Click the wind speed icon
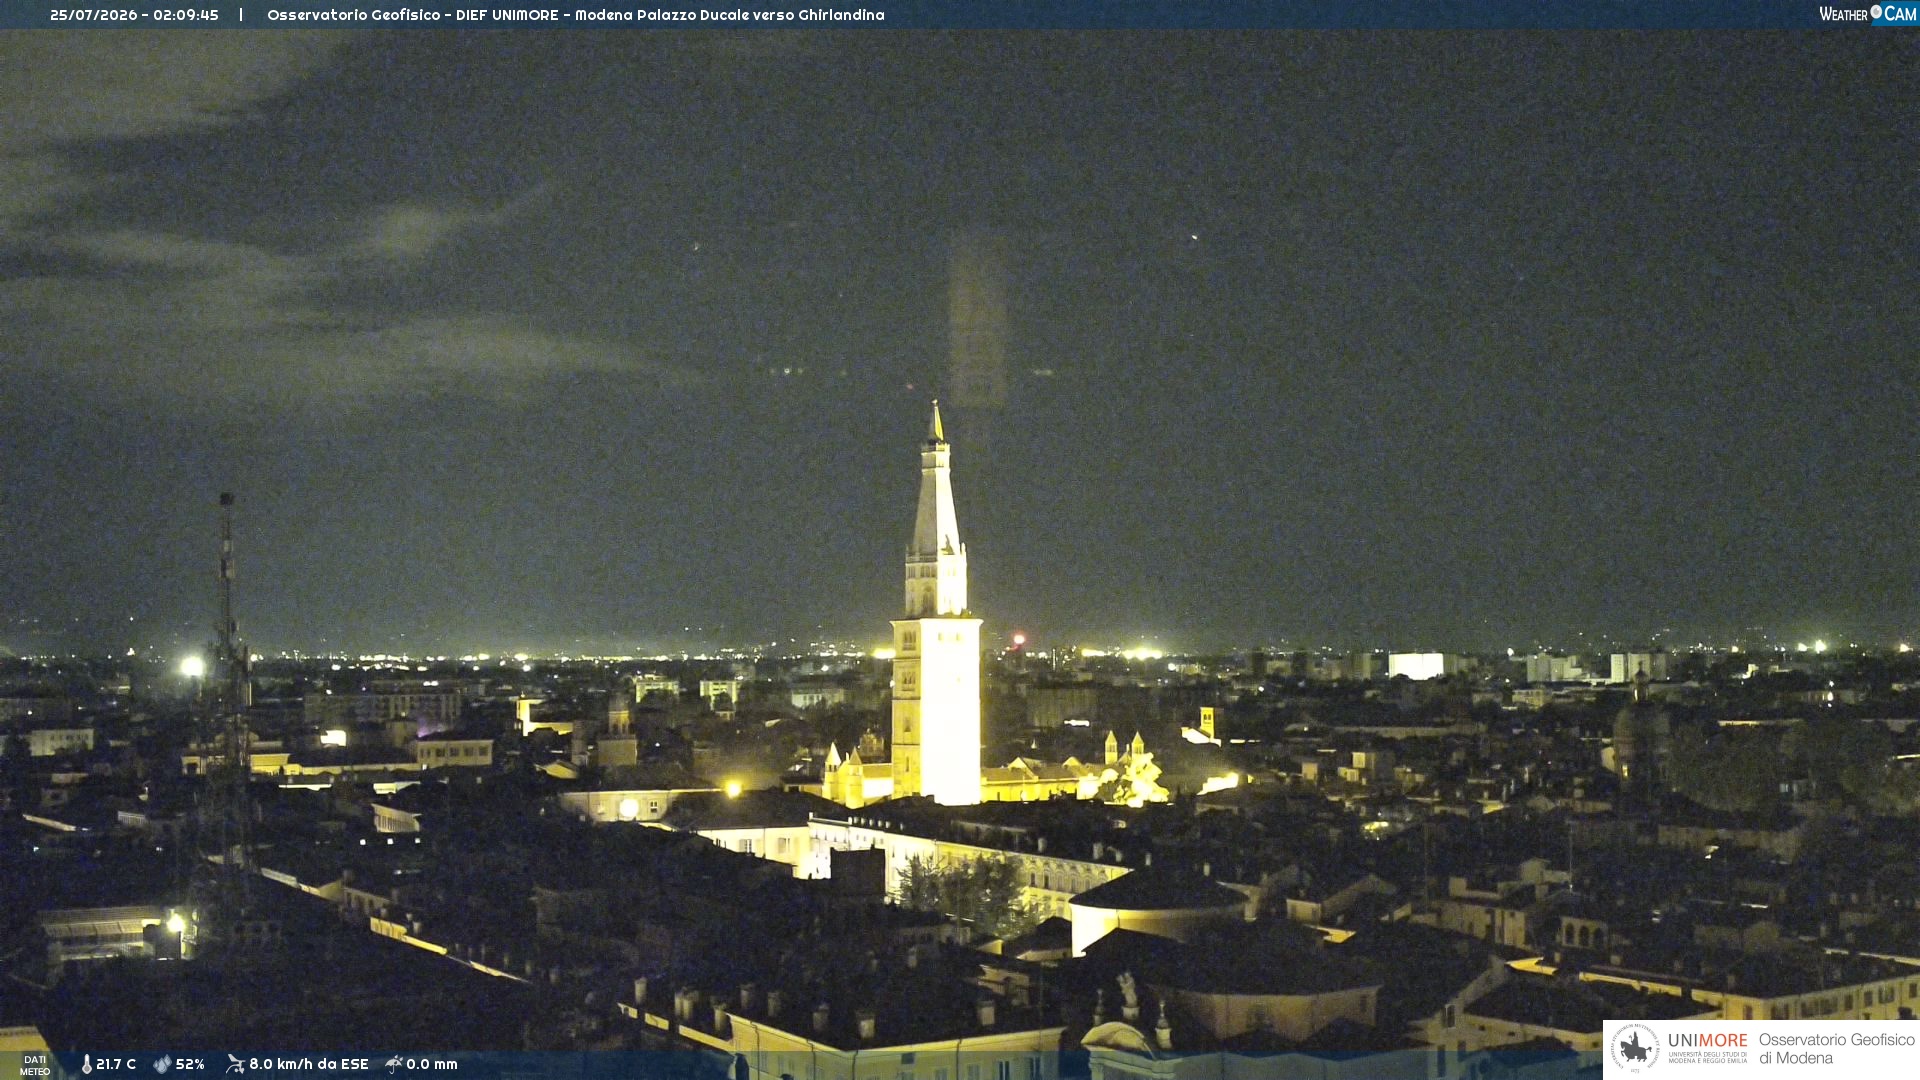This screenshot has height=1080, width=1920. pyautogui.click(x=235, y=1064)
